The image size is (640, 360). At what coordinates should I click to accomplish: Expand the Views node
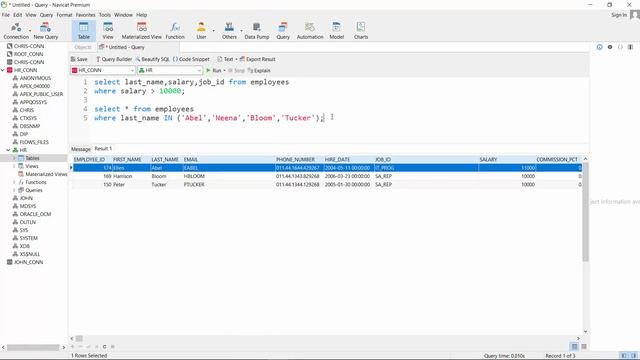coord(14,166)
